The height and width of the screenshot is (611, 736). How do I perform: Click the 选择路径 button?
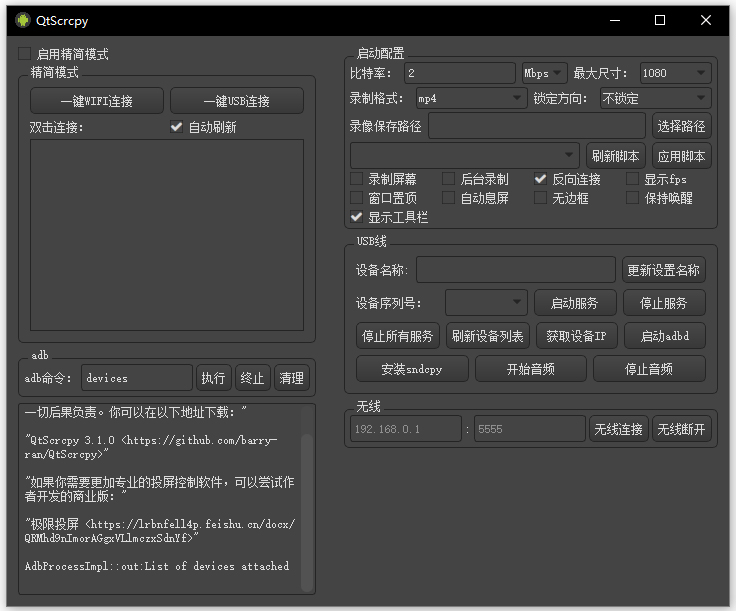tap(682, 126)
